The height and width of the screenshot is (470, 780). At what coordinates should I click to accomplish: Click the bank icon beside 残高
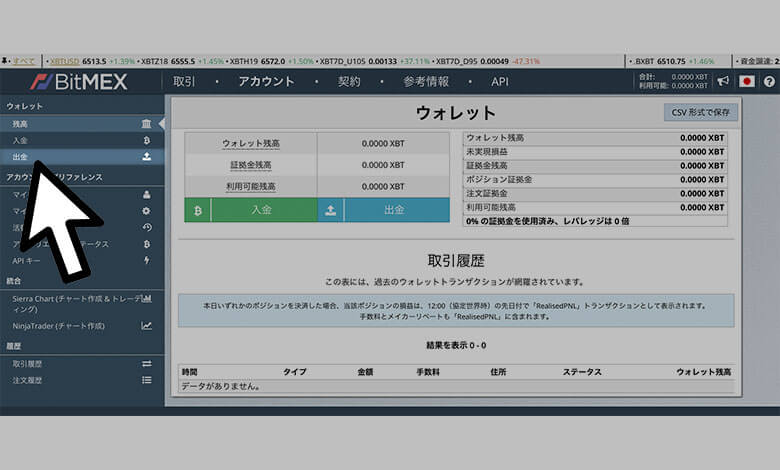coord(146,123)
